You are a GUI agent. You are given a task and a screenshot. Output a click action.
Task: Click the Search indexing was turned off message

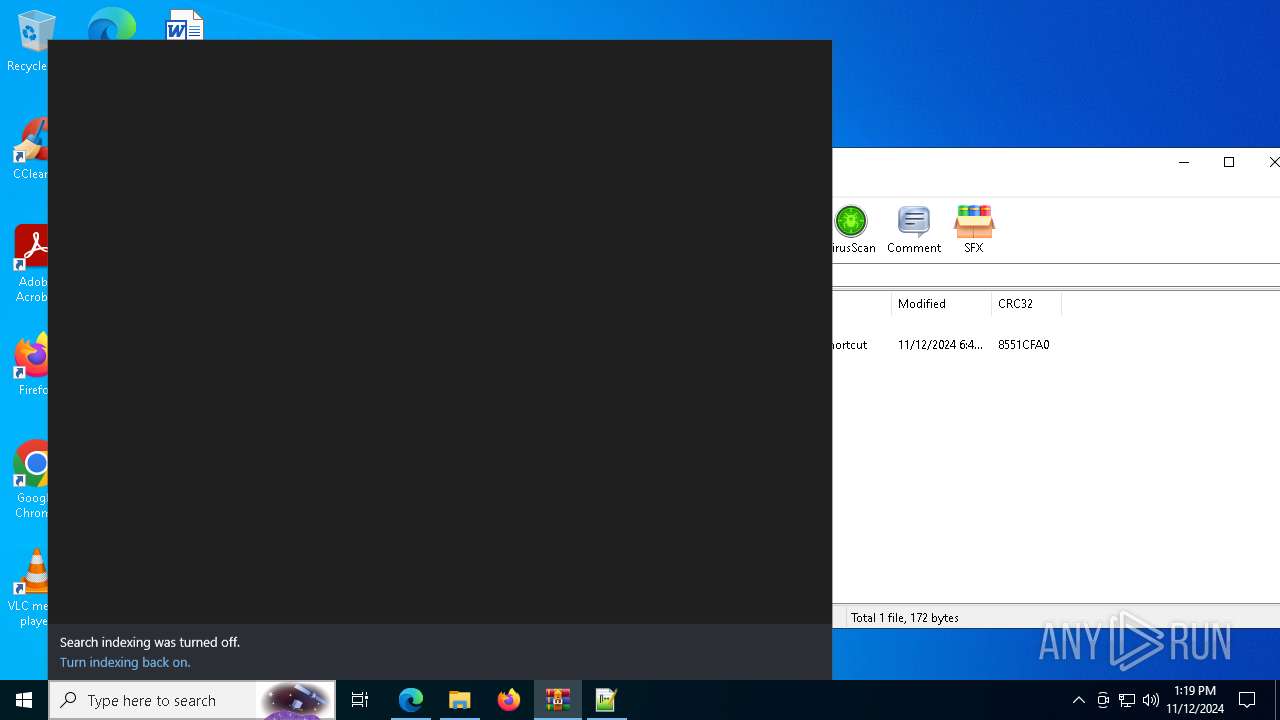tap(150, 642)
